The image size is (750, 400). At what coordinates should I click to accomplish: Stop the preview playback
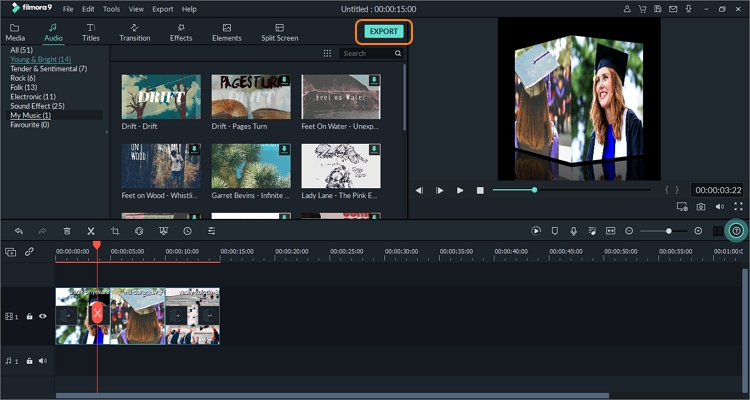[x=480, y=190]
